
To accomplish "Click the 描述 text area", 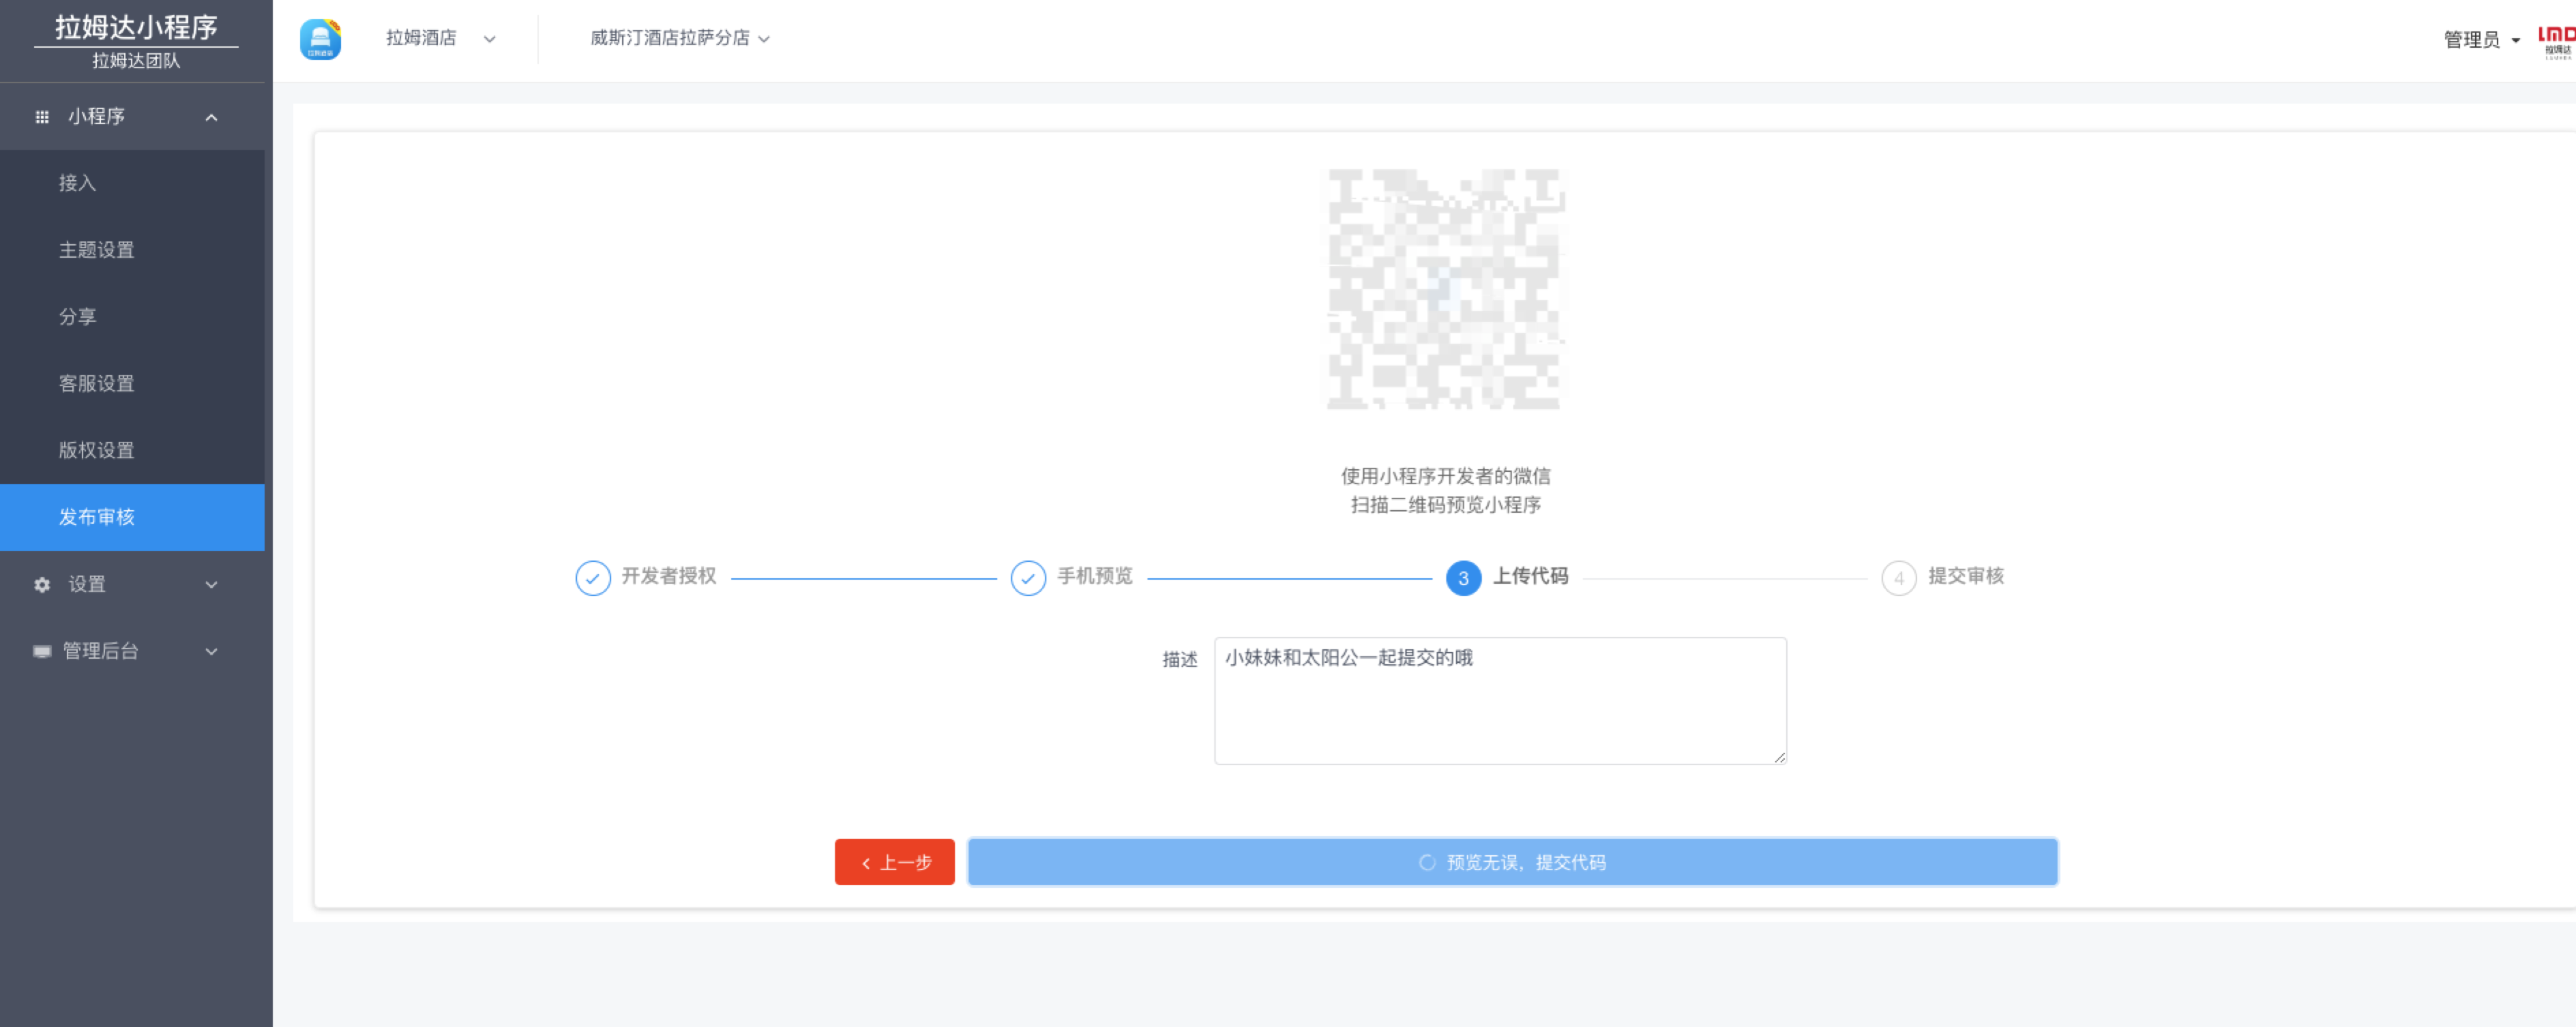I will (1500, 702).
